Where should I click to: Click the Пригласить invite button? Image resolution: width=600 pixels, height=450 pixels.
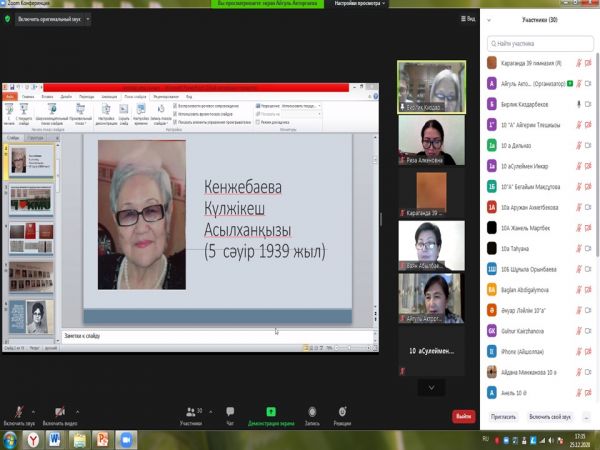coord(504,416)
